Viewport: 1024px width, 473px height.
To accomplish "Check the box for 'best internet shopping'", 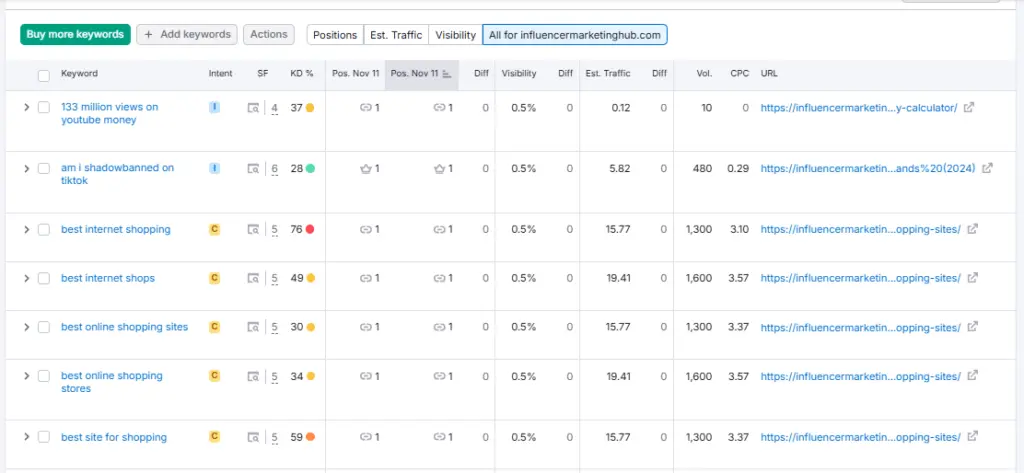I will tap(43, 230).
